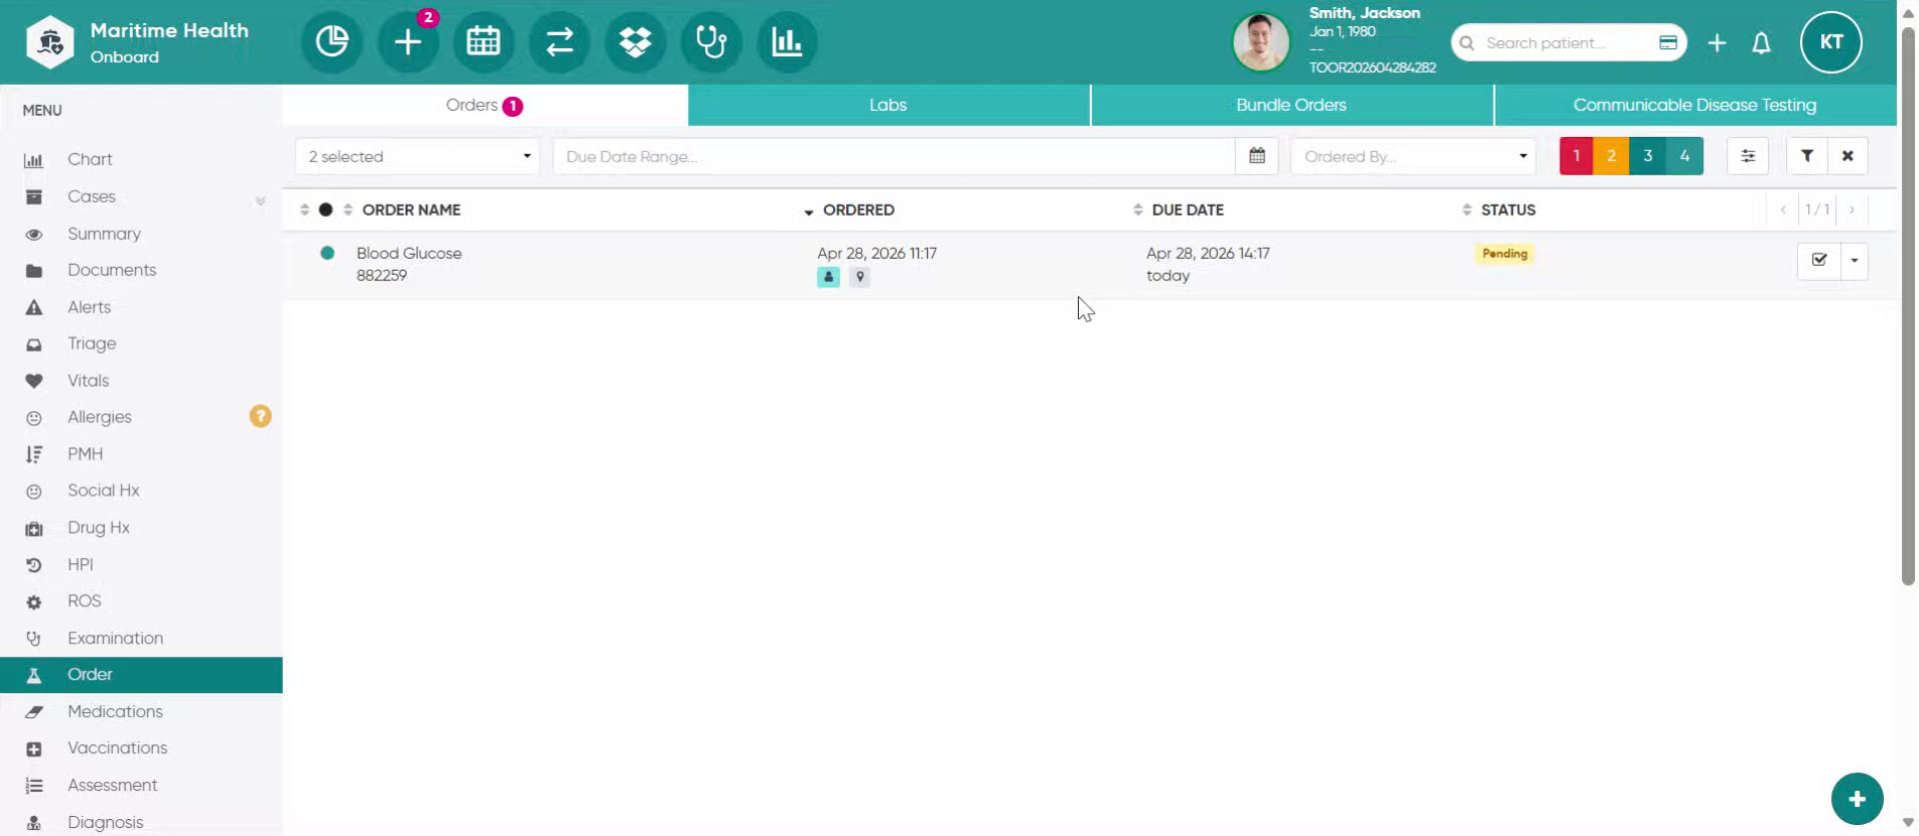Switch to the Bundle Orders tab
This screenshot has width=1919, height=836.
point(1291,105)
